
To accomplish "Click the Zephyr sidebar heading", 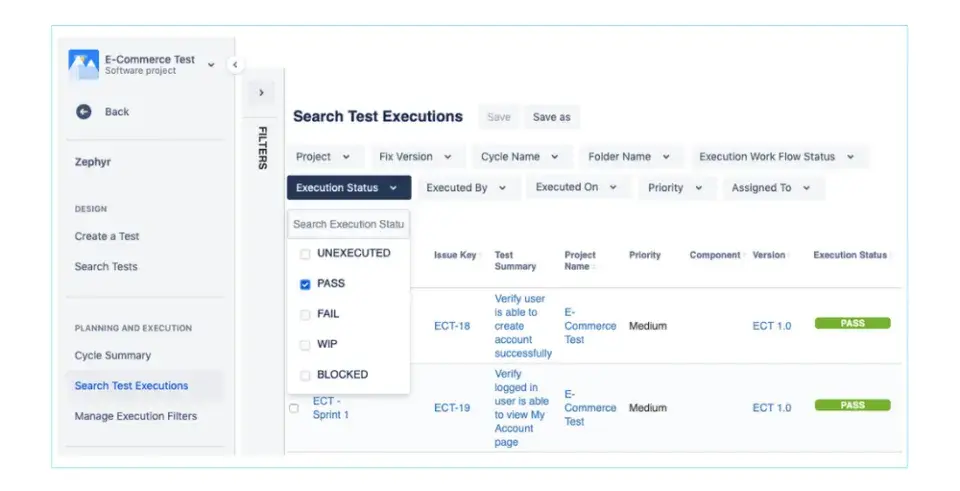I will click(92, 162).
